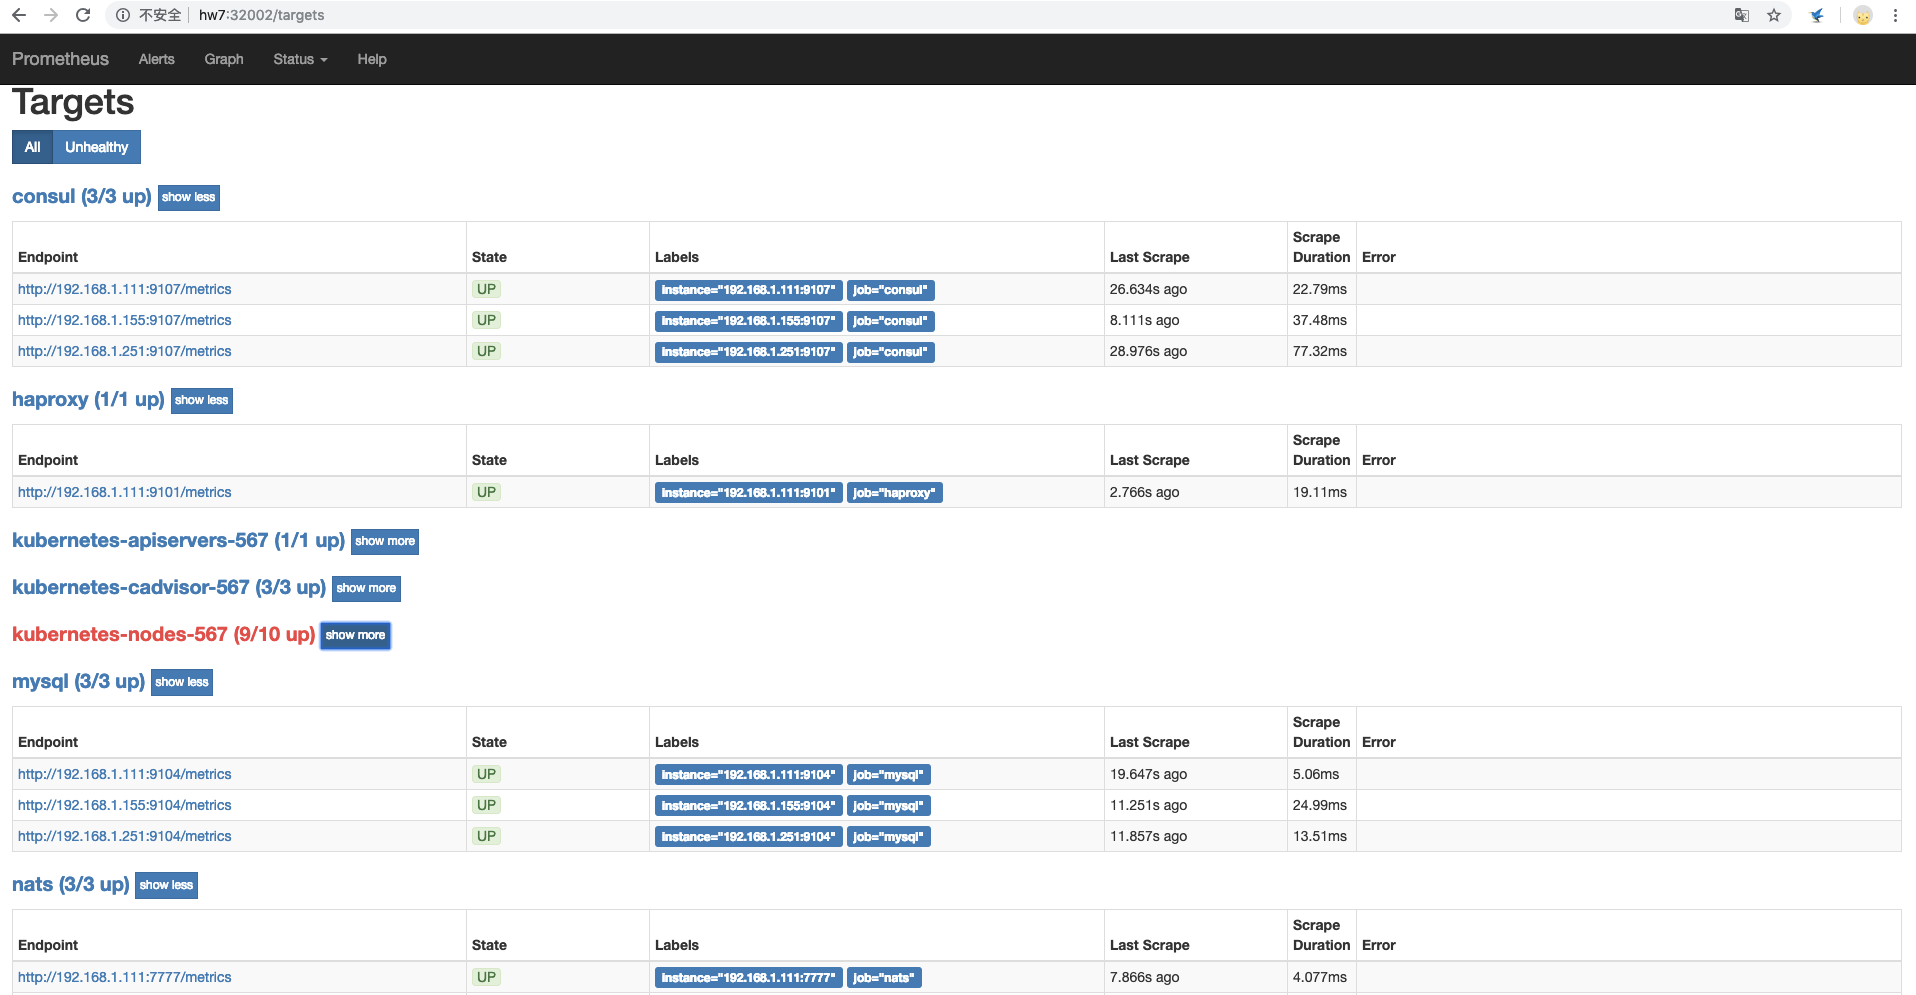
Task: Click the job="haproxy" label badge
Action: coord(894,493)
